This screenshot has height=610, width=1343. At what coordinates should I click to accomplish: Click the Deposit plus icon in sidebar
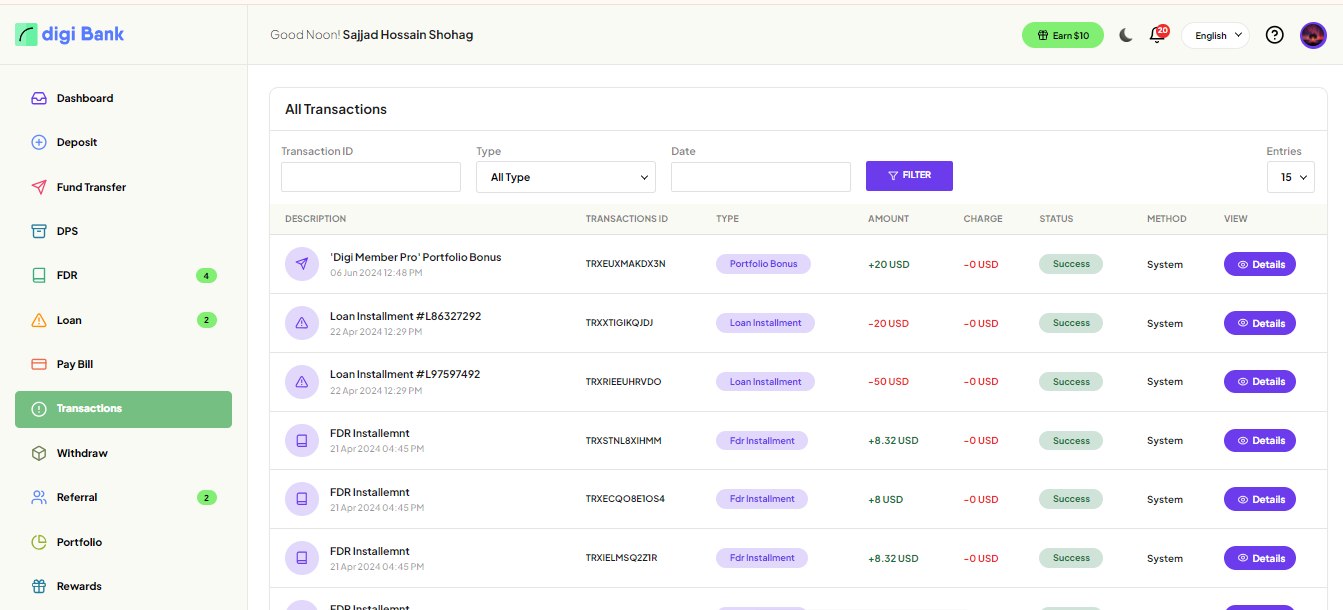point(39,143)
